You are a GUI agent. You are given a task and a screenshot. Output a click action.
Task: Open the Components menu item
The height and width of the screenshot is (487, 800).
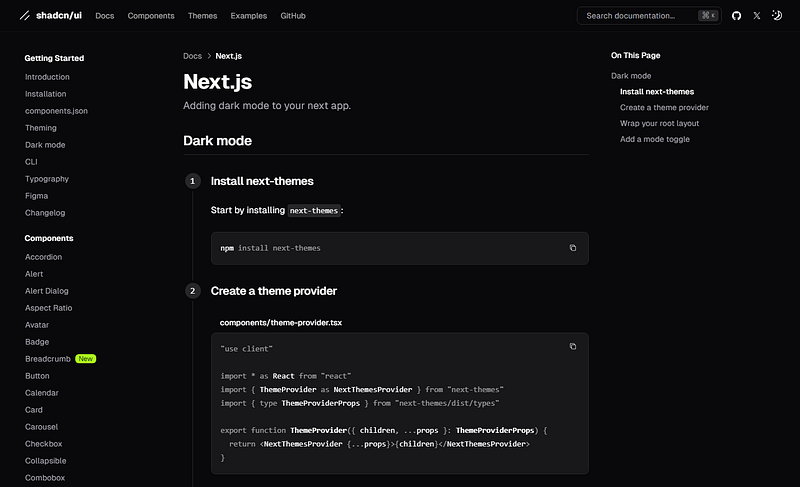(x=151, y=16)
